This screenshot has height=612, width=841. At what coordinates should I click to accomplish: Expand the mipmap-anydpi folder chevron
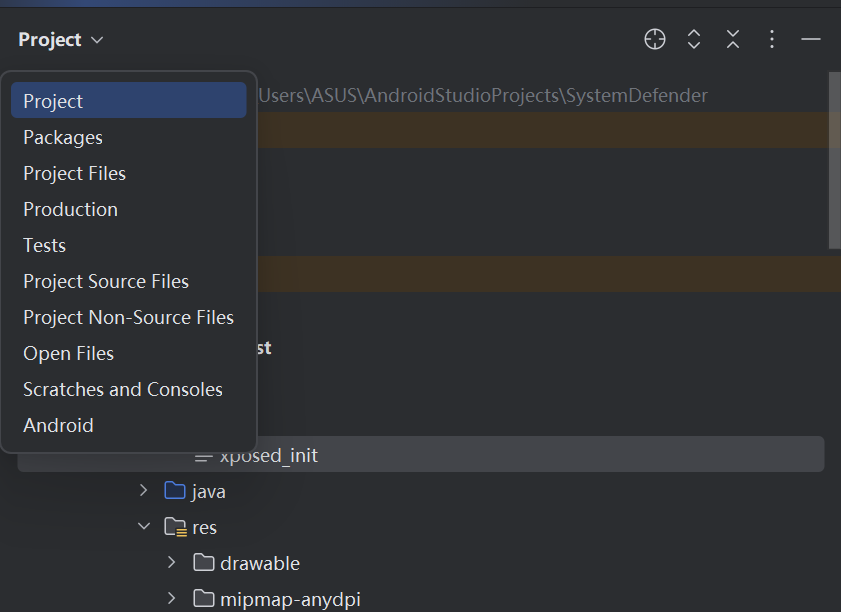tap(172, 599)
